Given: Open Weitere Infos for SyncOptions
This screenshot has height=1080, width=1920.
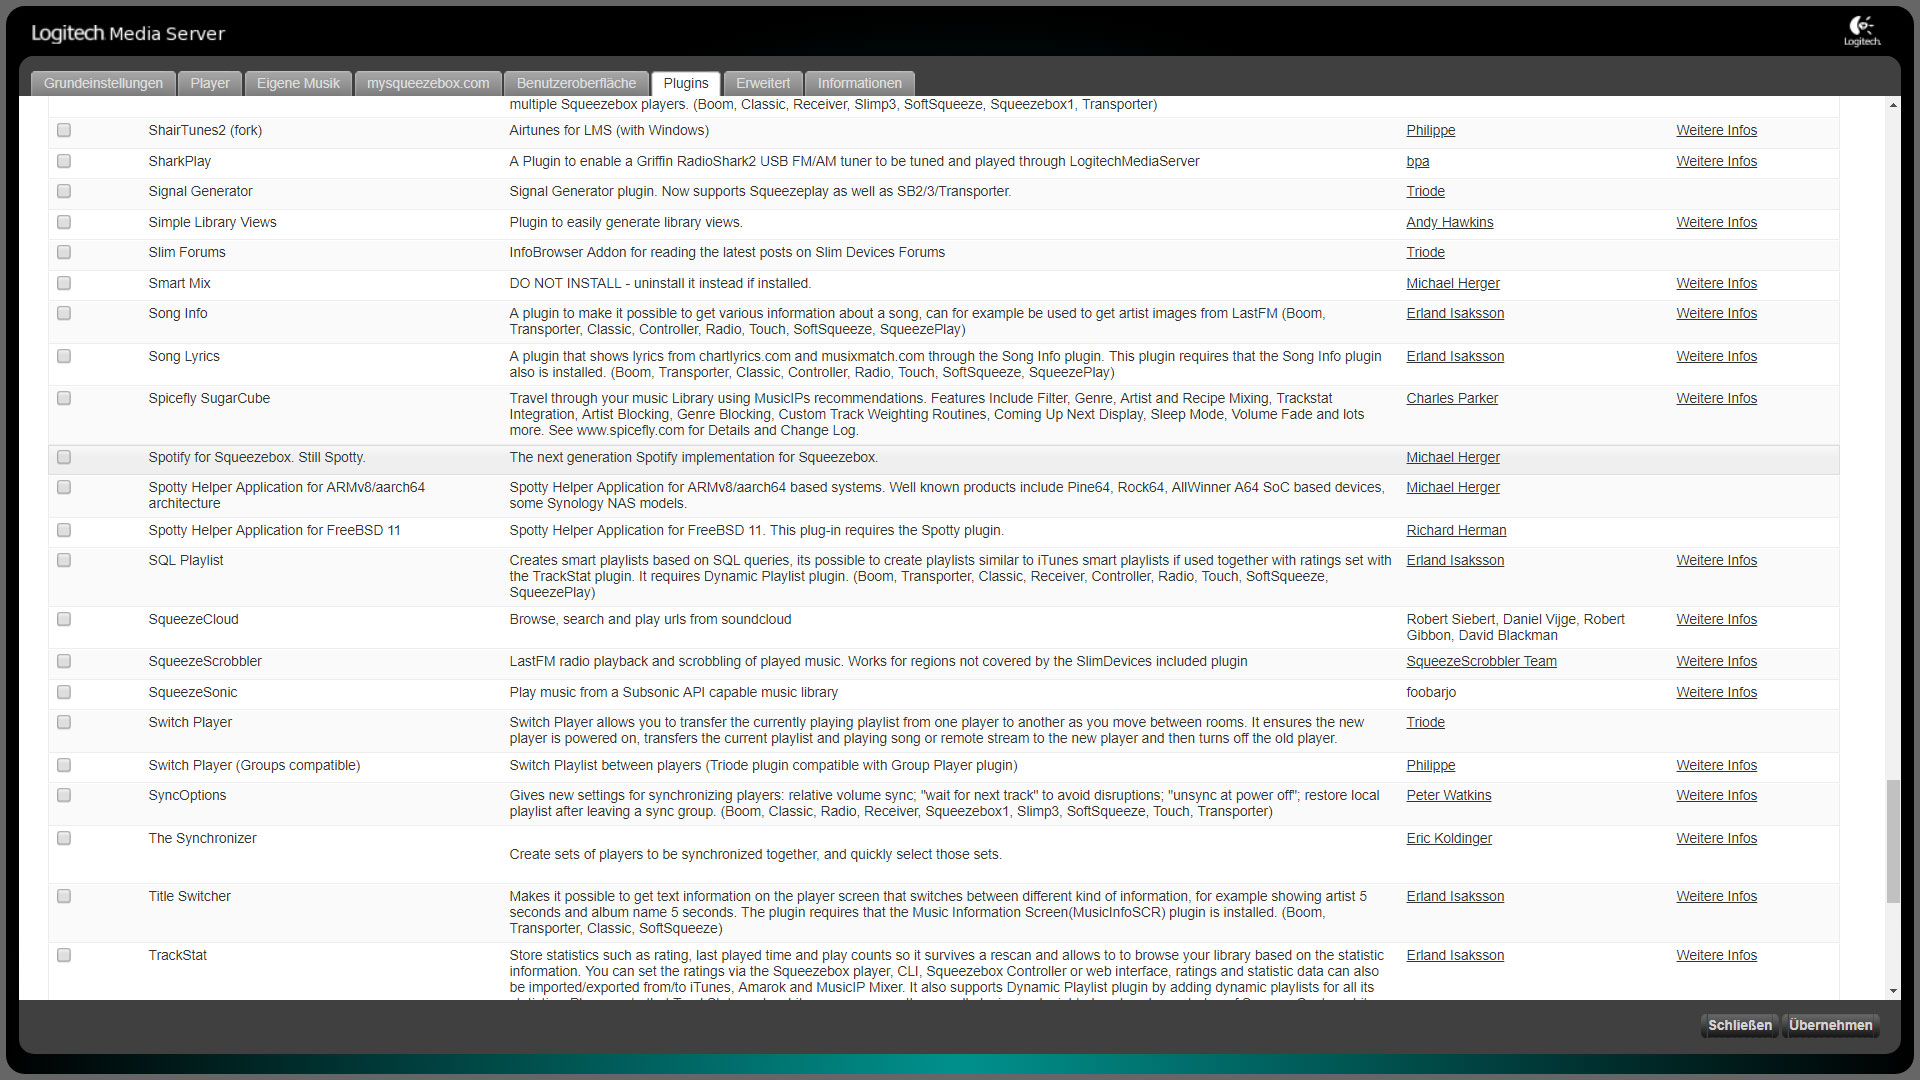Looking at the screenshot, I should point(1716,795).
